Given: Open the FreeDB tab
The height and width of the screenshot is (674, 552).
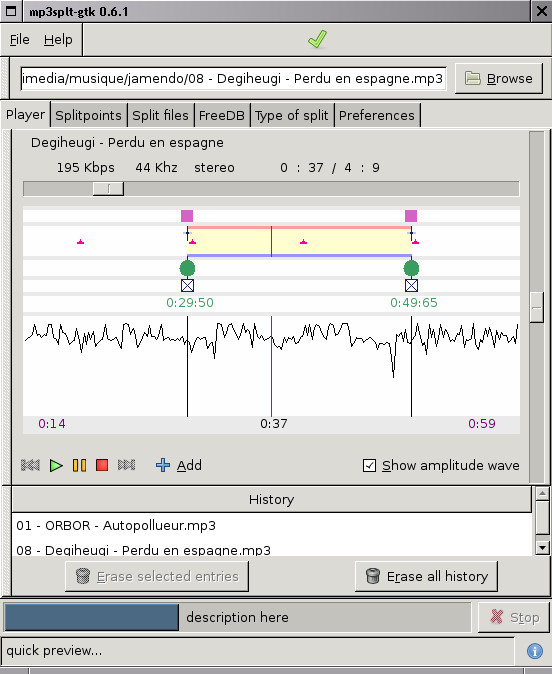Looking at the screenshot, I should 222,115.
